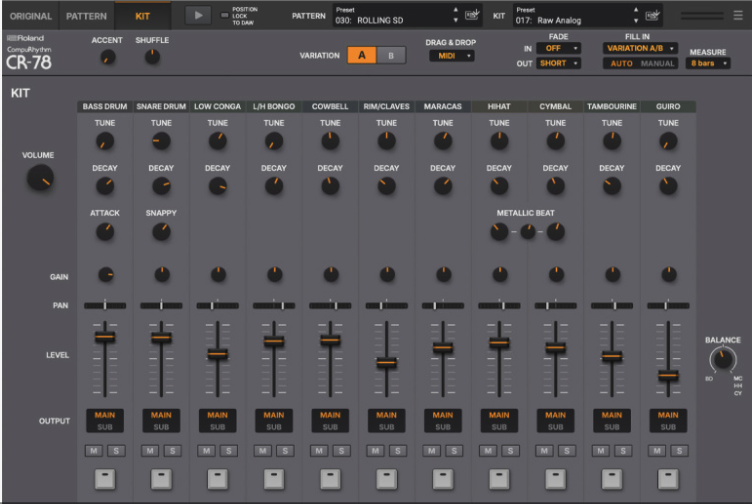Trigger the Bass Drum preview pad
The width and height of the screenshot is (752, 504).
click(x=105, y=479)
